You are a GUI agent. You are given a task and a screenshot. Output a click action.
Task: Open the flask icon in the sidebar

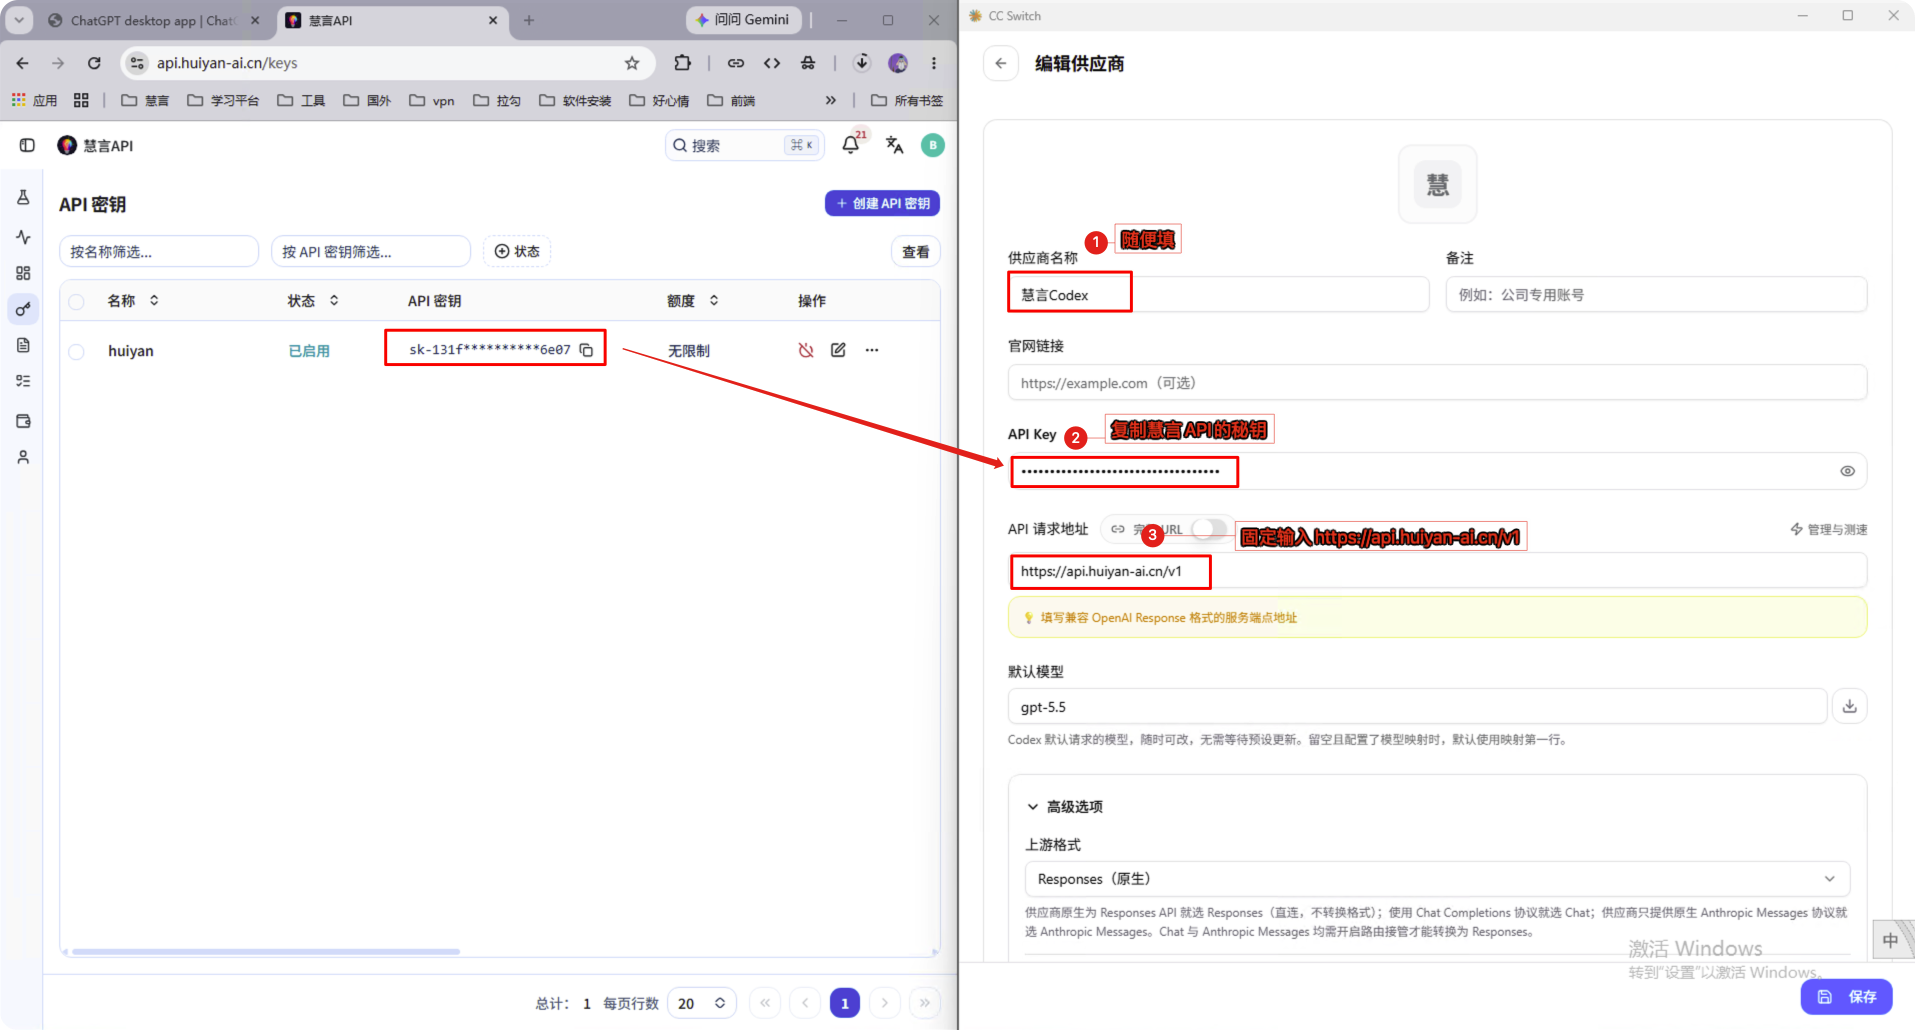(x=23, y=198)
